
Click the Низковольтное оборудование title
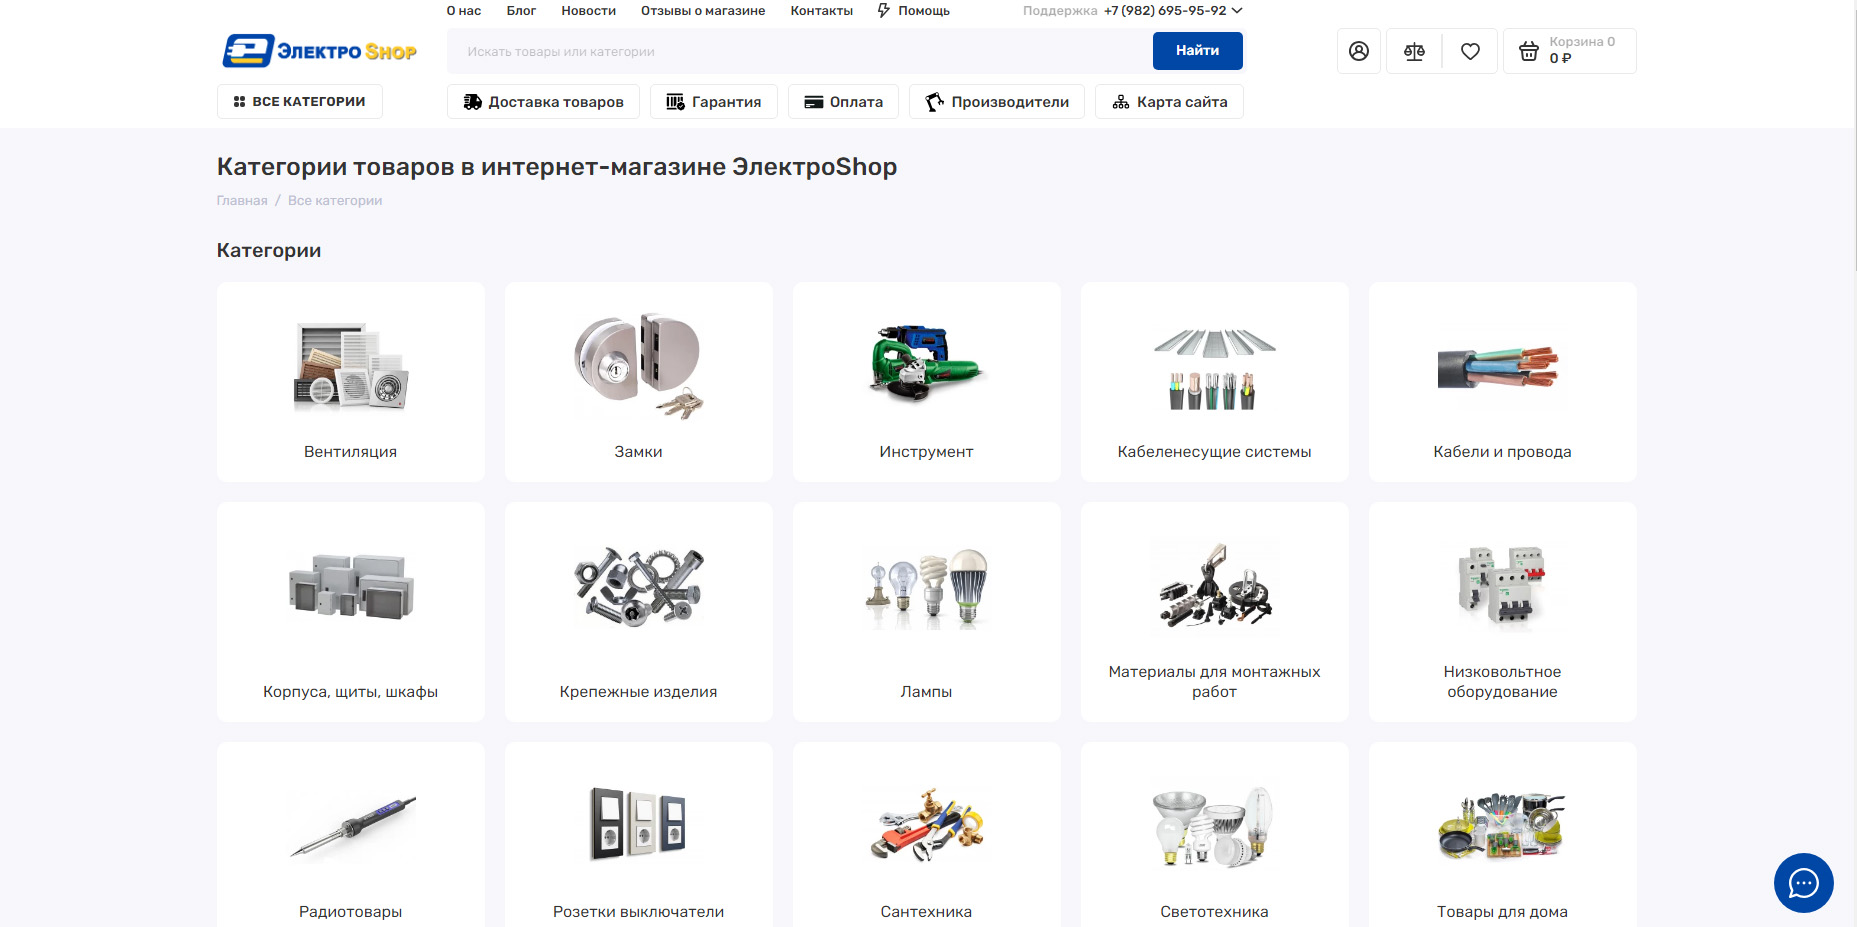click(x=1502, y=682)
